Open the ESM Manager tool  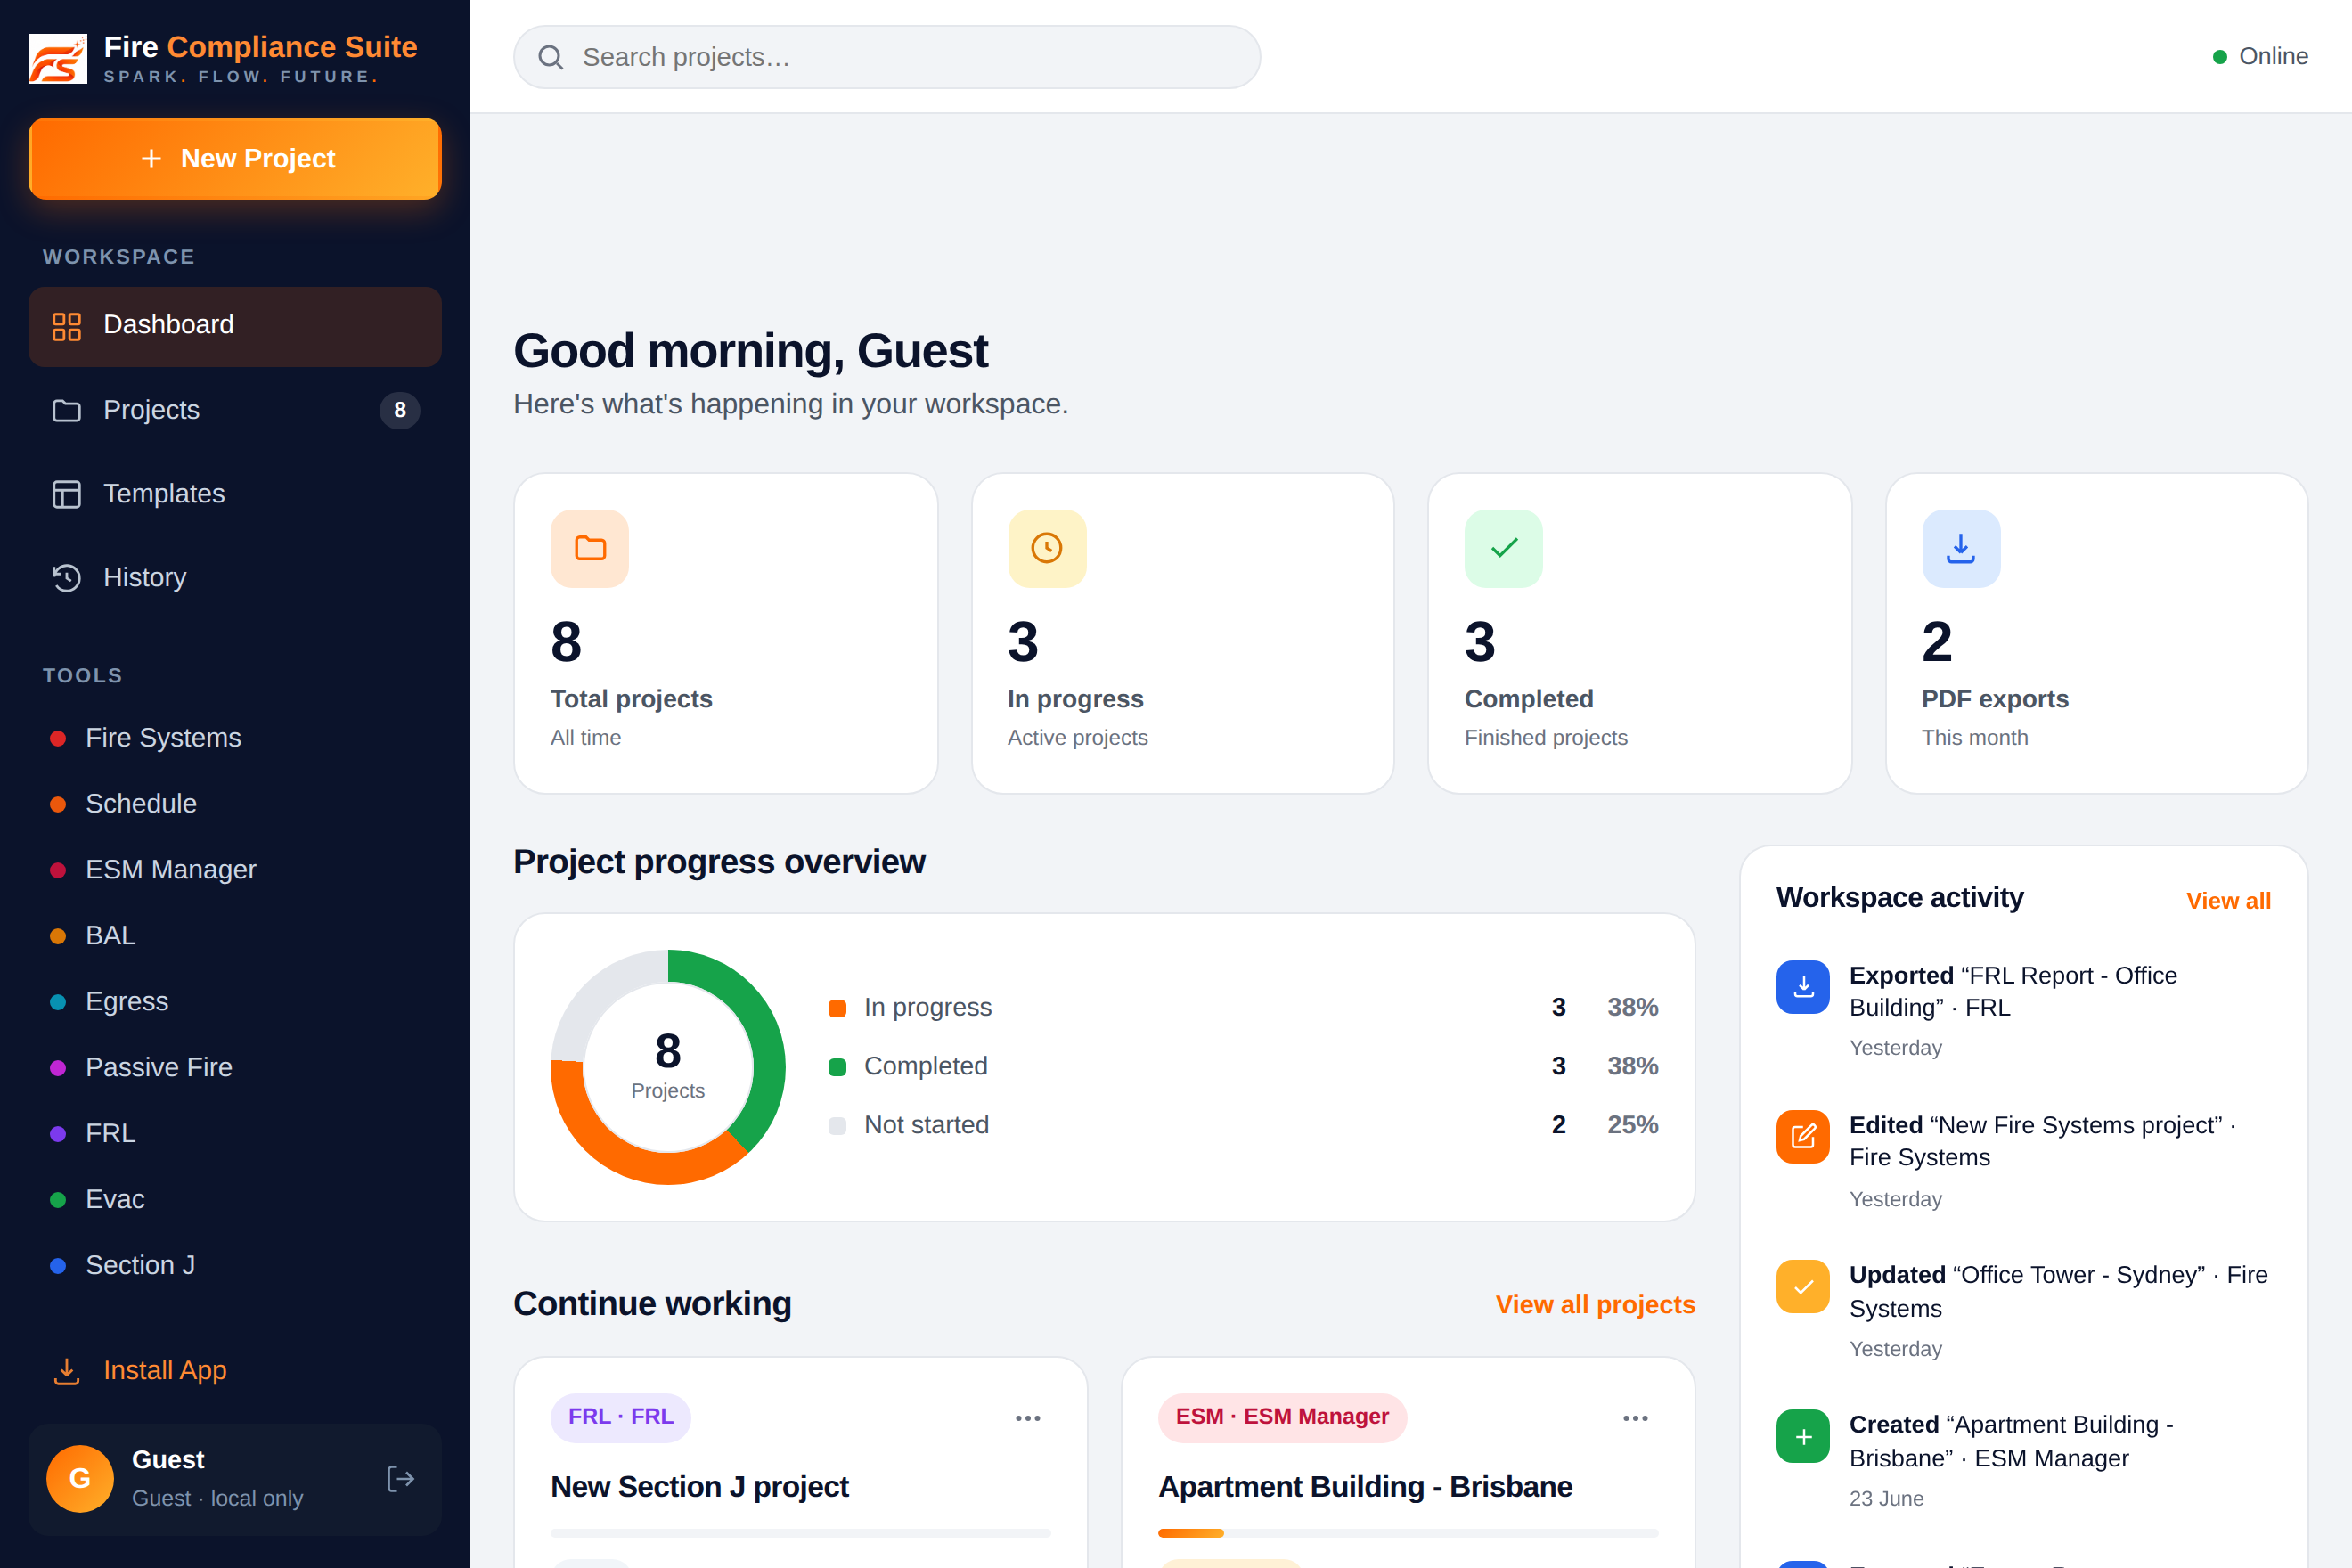pyautogui.click(x=235, y=870)
